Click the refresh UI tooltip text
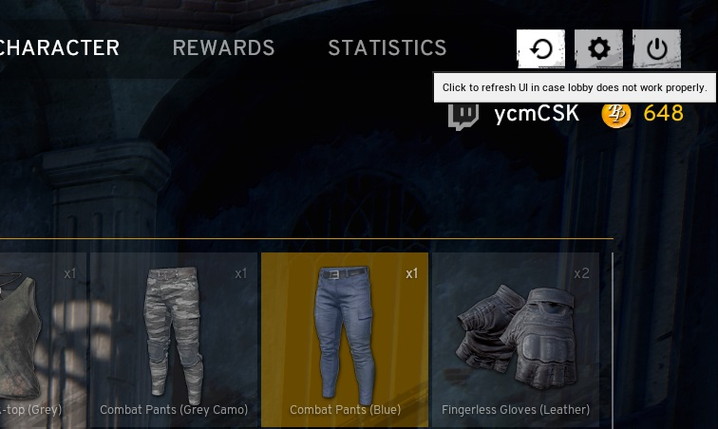Screen dimensions: 718x429 [x=575, y=87]
